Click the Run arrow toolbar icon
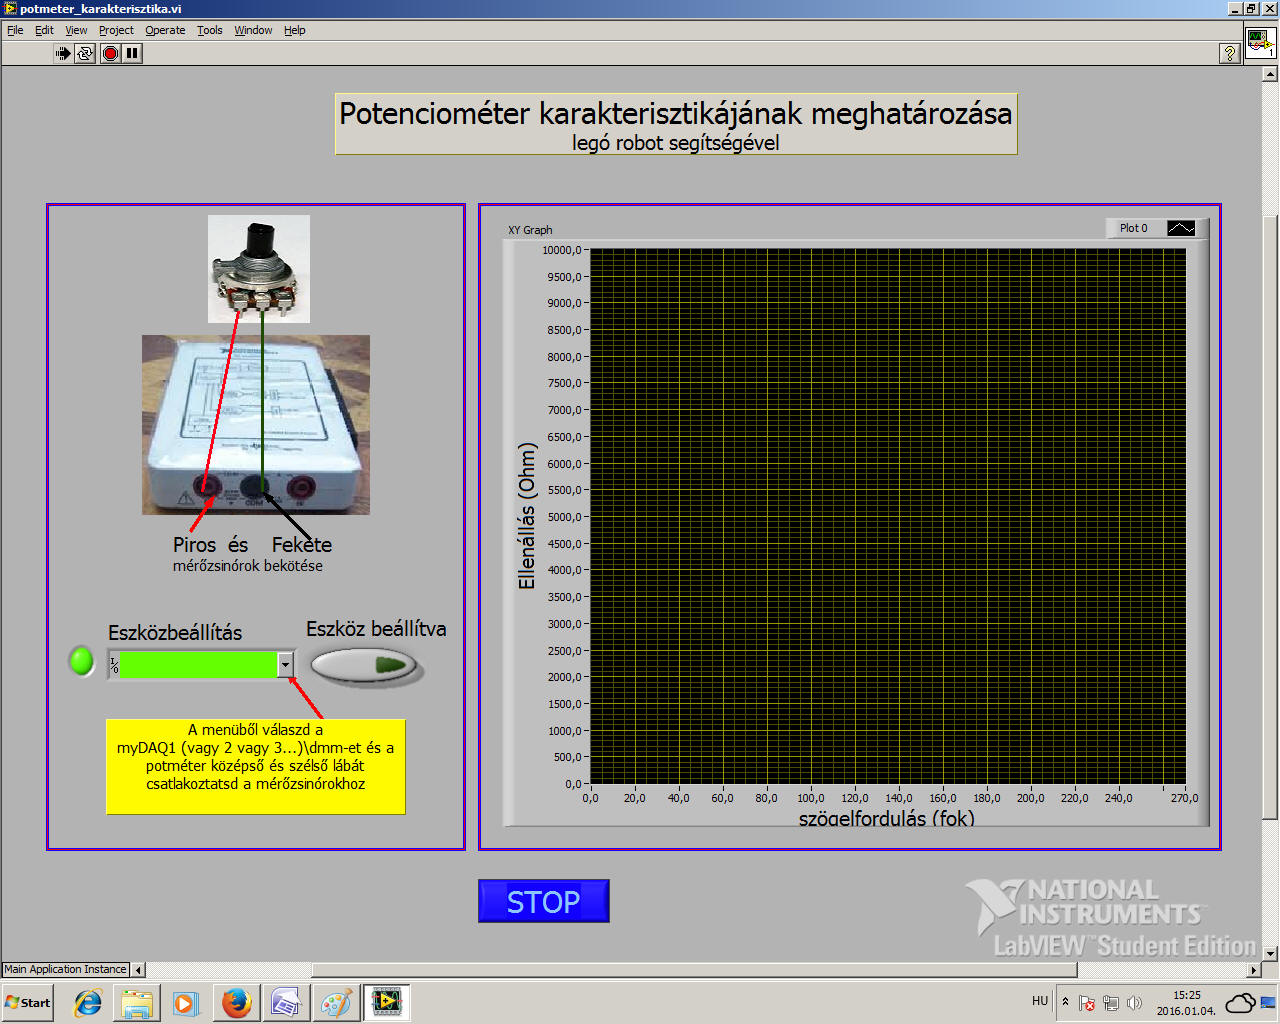 (x=63, y=53)
